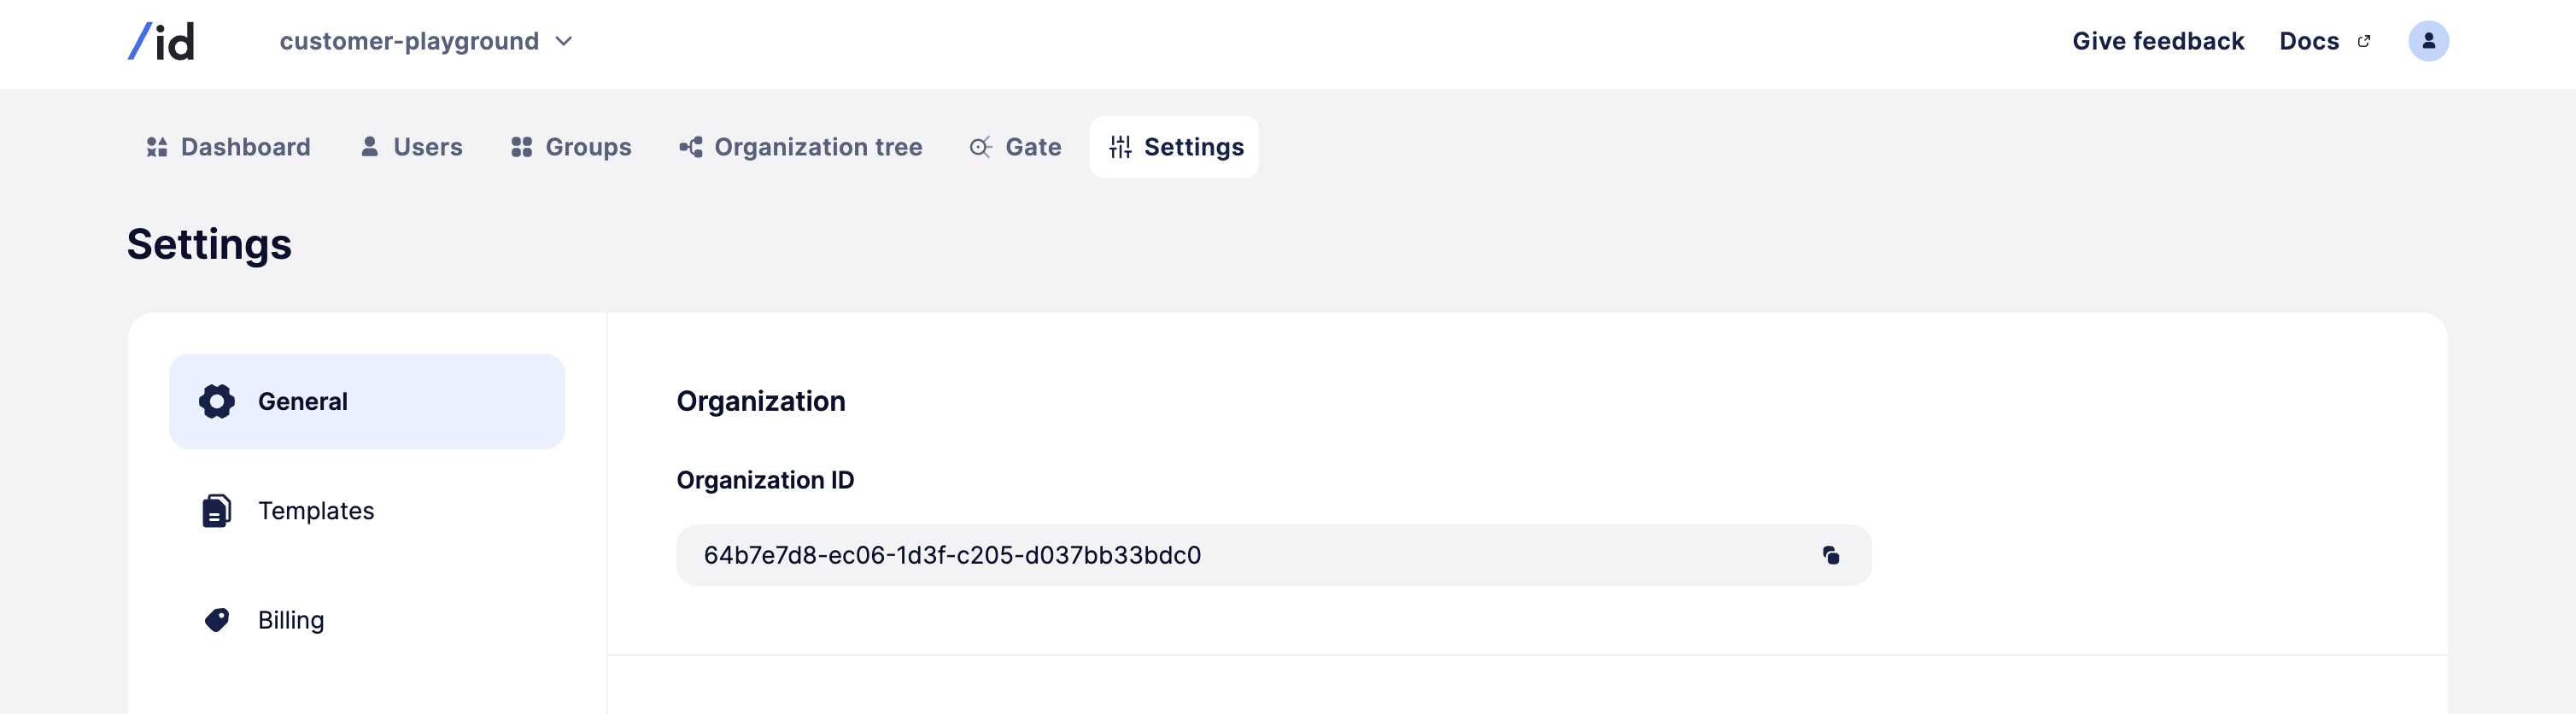Image resolution: width=2576 pixels, height=714 pixels.
Task: Switch to the Users tab
Action: tap(411, 147)
